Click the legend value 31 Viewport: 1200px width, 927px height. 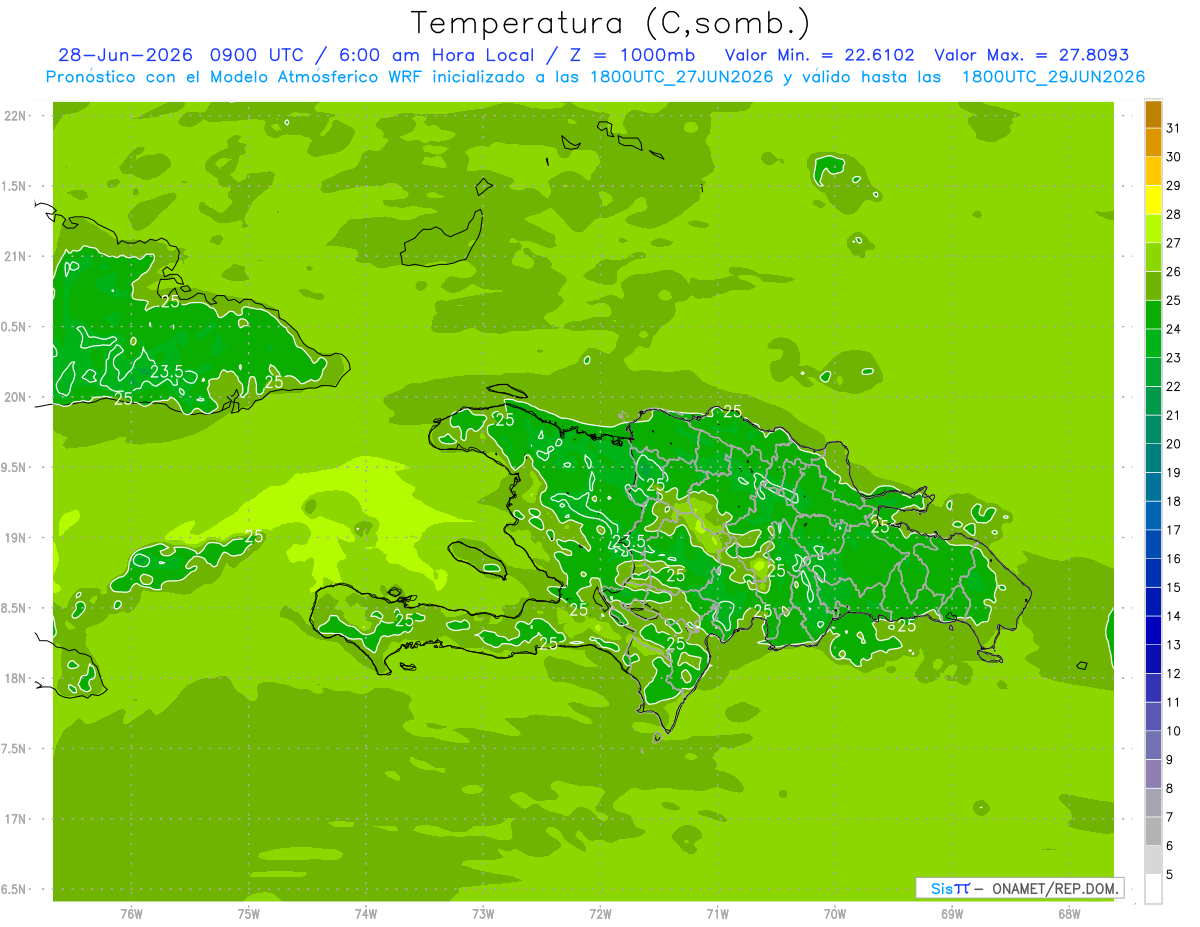point(1173,128)
